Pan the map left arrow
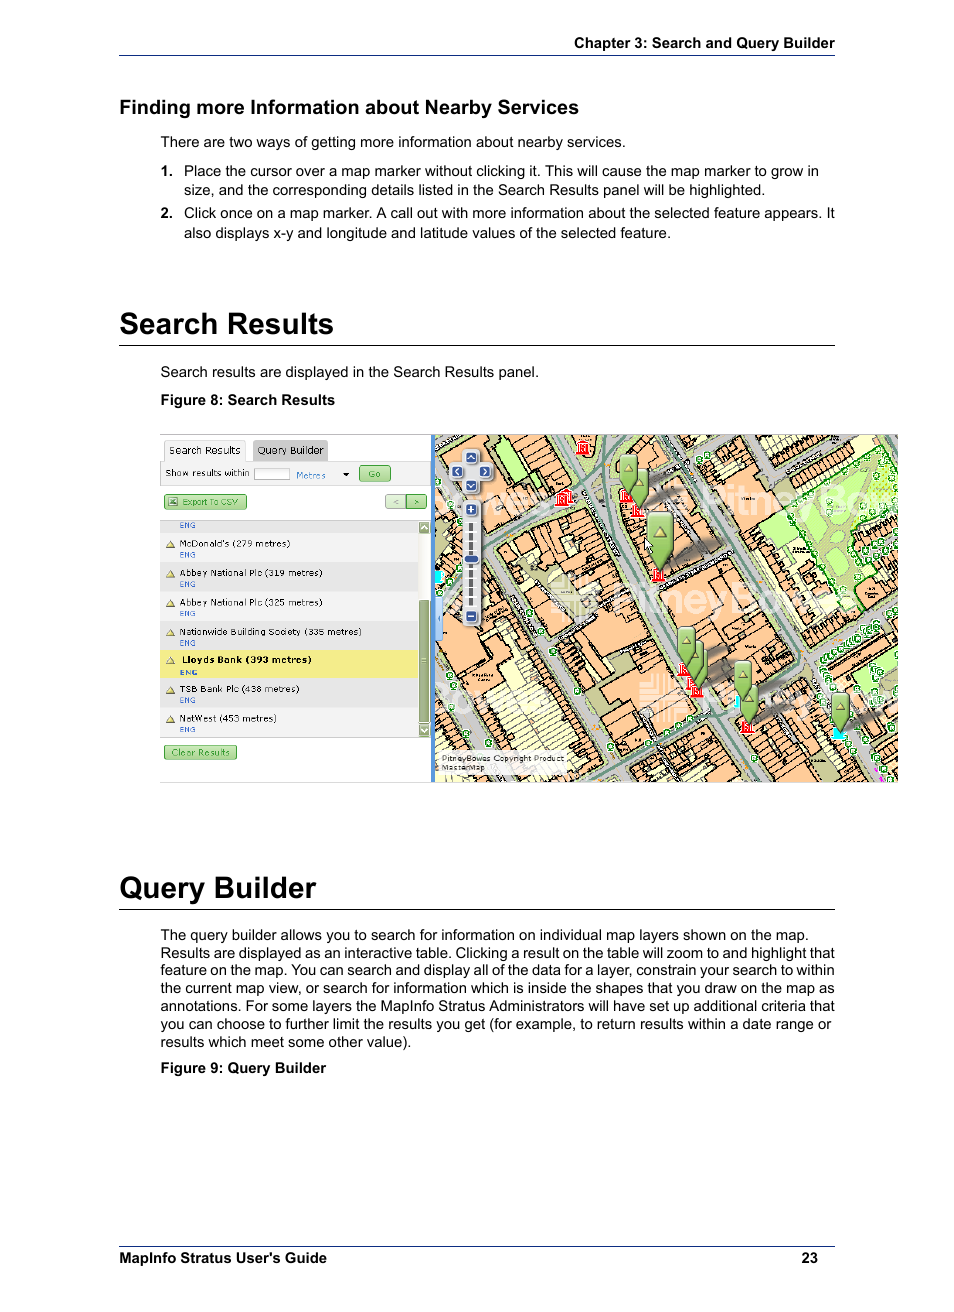The image size is (954, 1312). 457,472
